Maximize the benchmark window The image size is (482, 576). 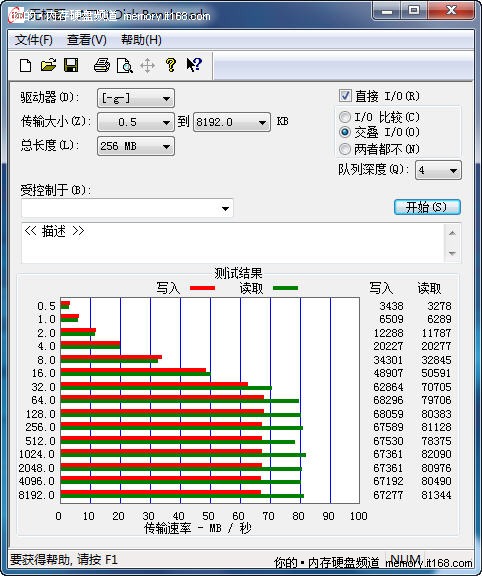(414, 11)
